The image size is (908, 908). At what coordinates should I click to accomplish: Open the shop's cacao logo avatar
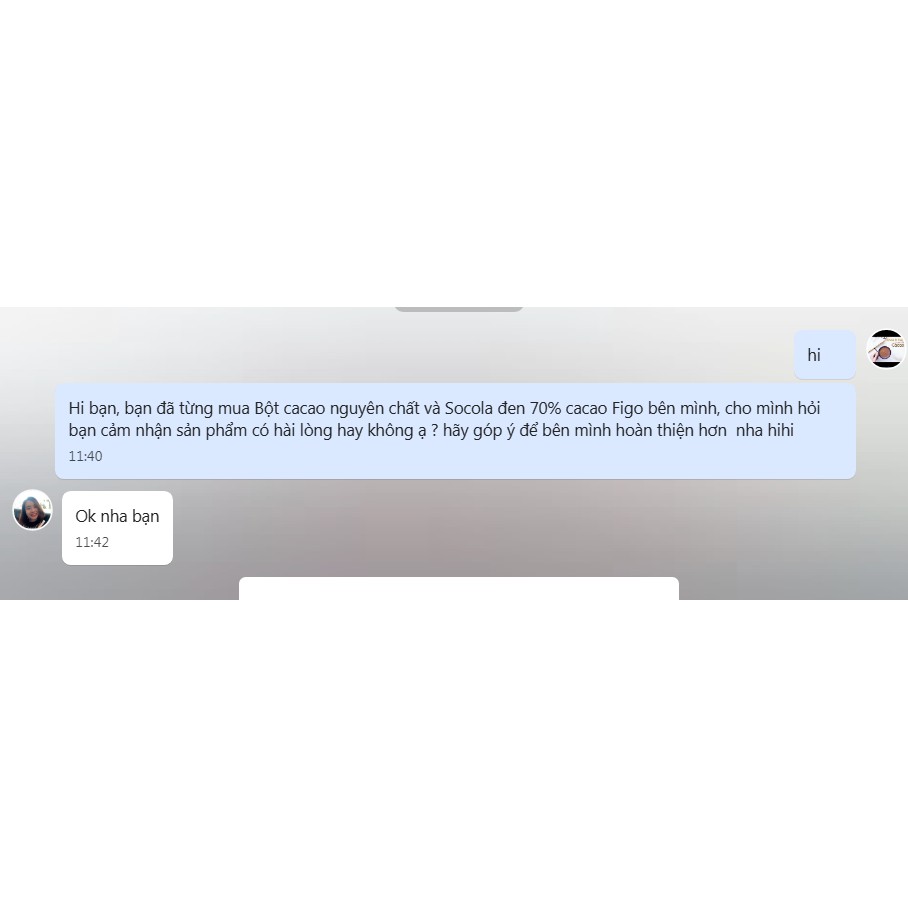point(886,349)
